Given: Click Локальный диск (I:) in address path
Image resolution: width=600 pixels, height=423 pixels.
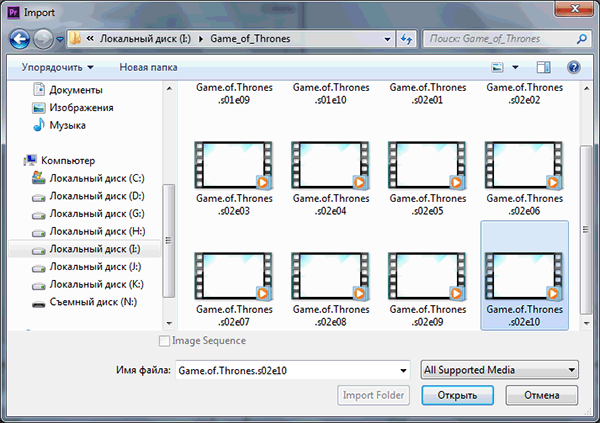Looking at the screenshot, I should tap(145, 39).
